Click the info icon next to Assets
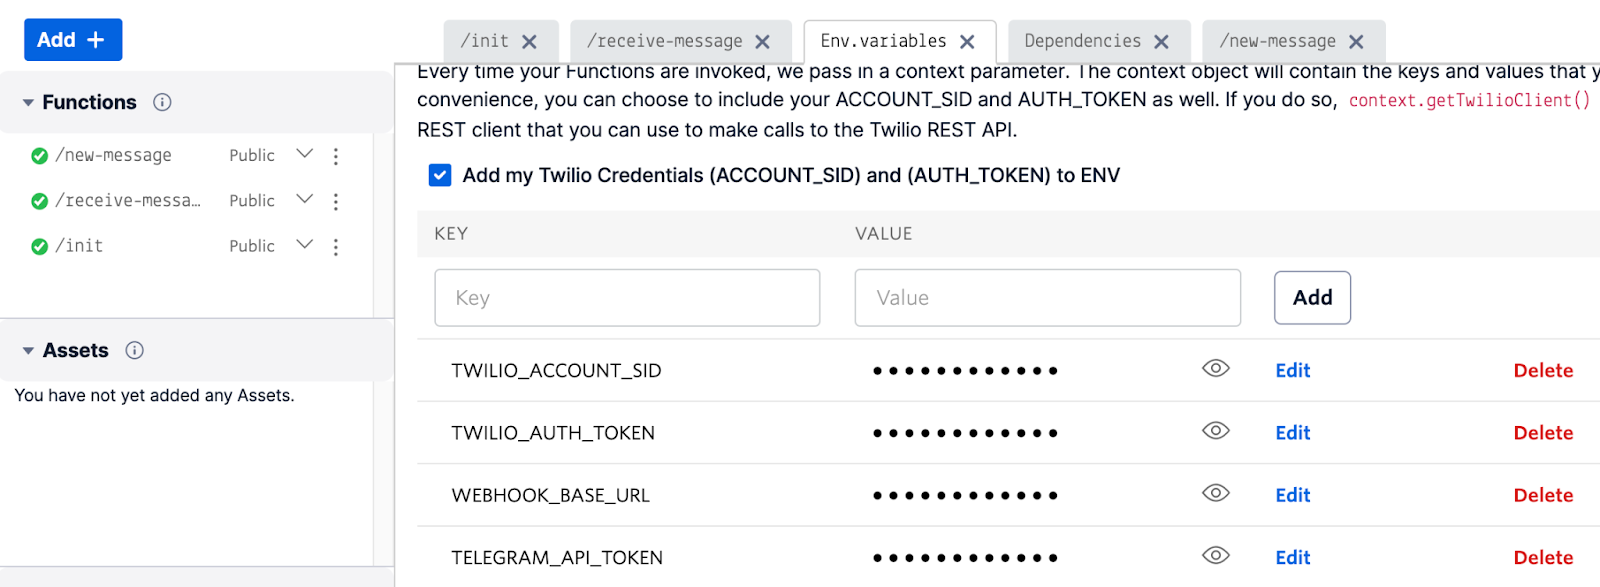Image resolution: width=1600 pixels, height=587 pixels. point(134,350)
